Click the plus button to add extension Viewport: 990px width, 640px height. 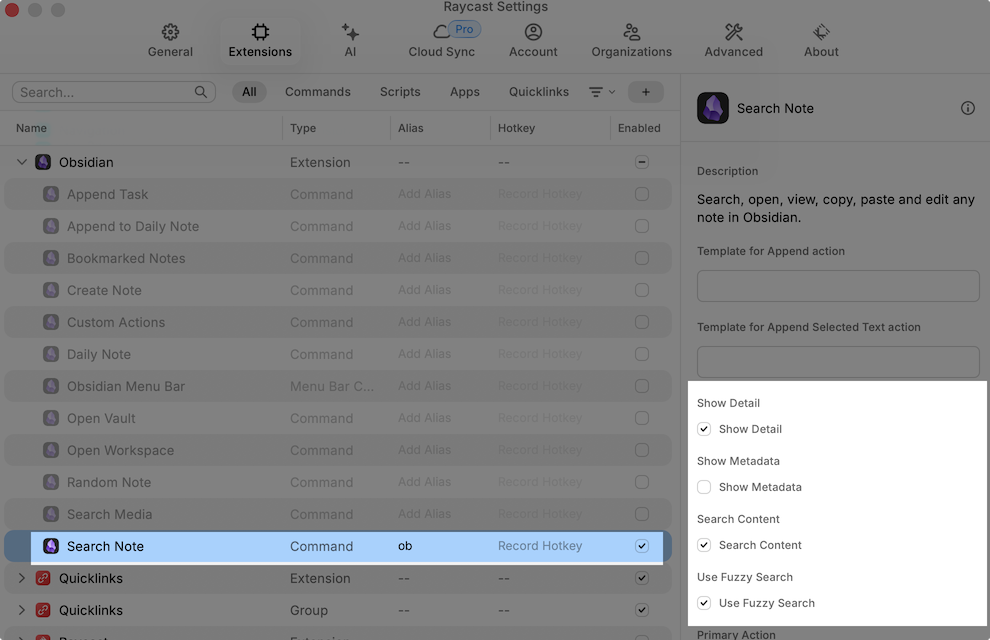(x=645, y=92)
